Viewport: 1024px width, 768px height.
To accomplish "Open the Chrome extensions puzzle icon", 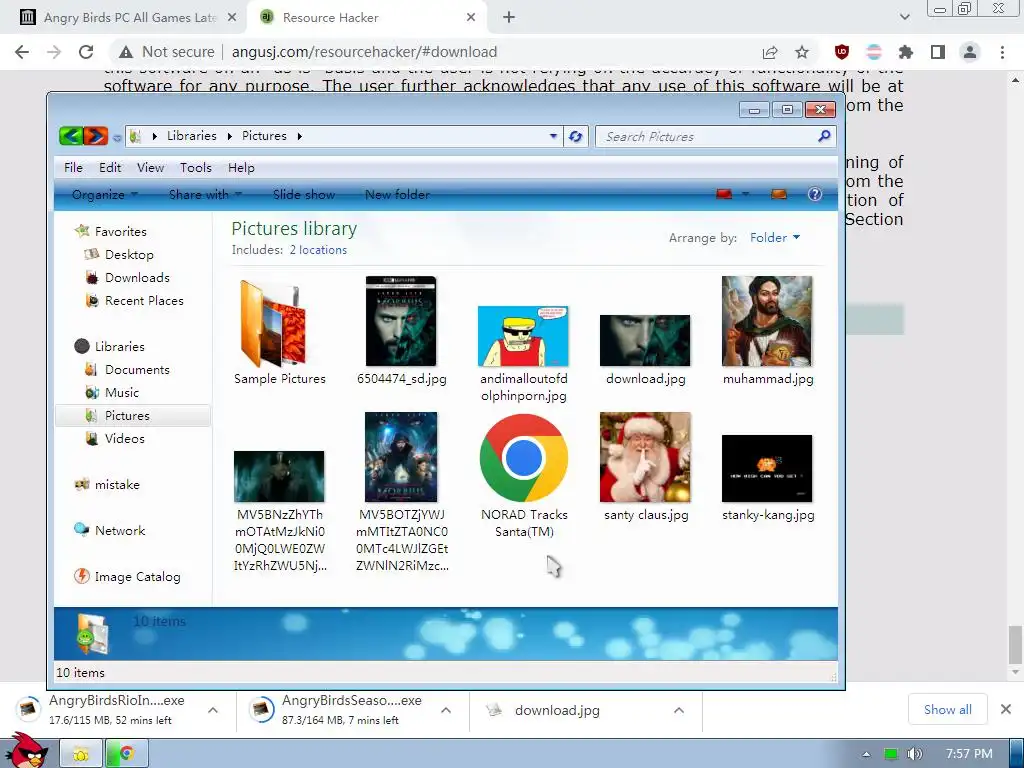I will coord(906,52).
